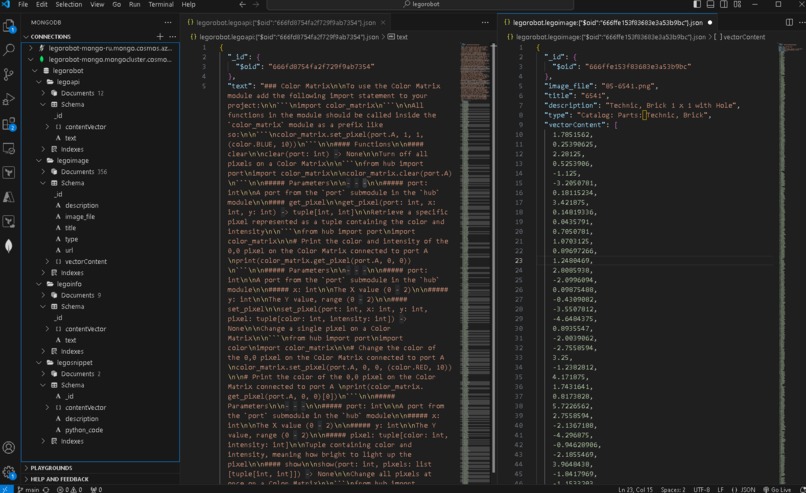Viewport: 806px width, 493px height.
Task: Open the File menu
Action: [23, 4]
